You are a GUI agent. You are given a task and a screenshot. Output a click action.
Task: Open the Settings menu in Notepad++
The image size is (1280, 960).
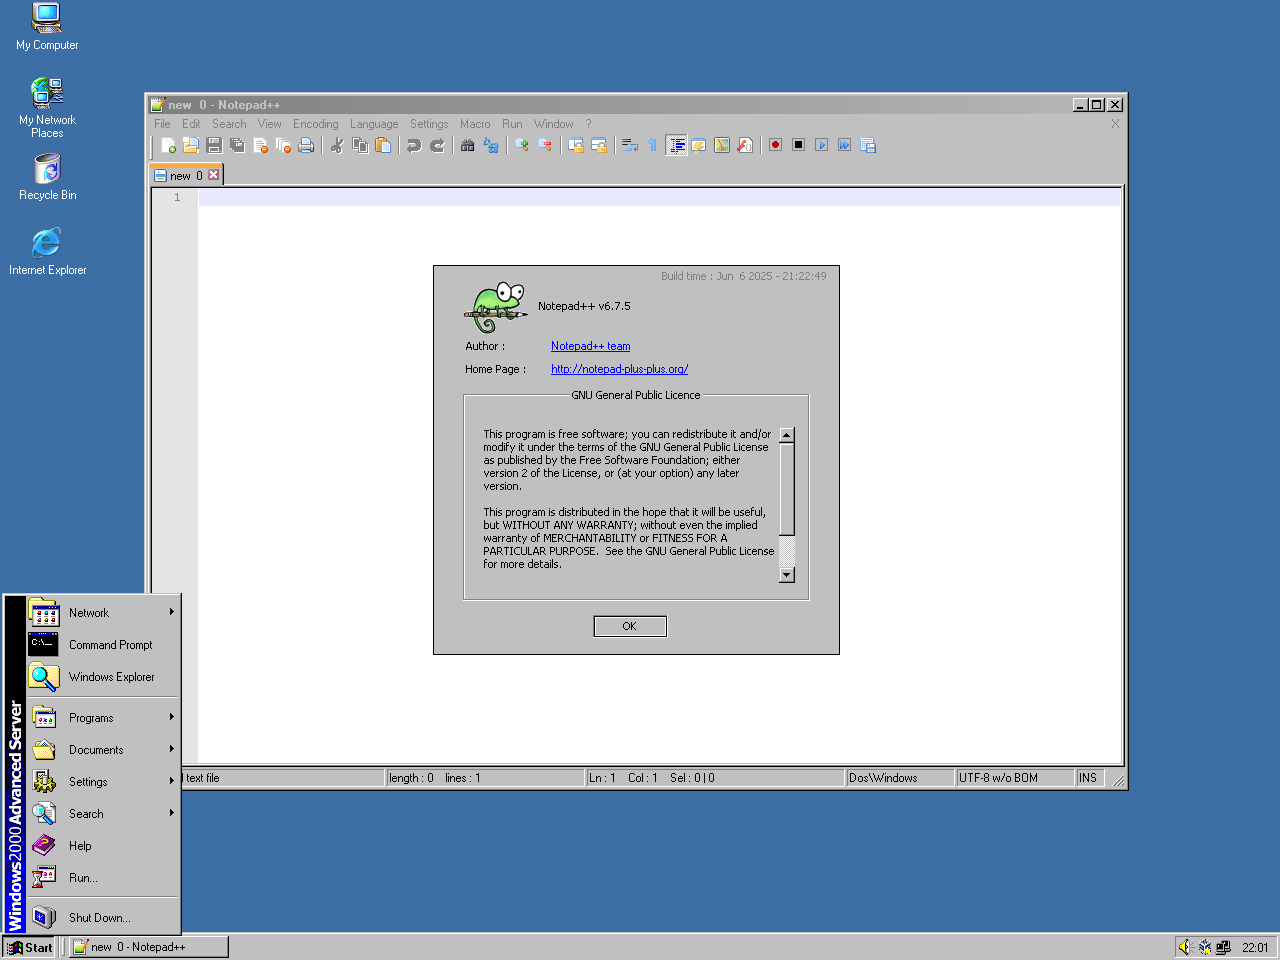tap(429, 124)
